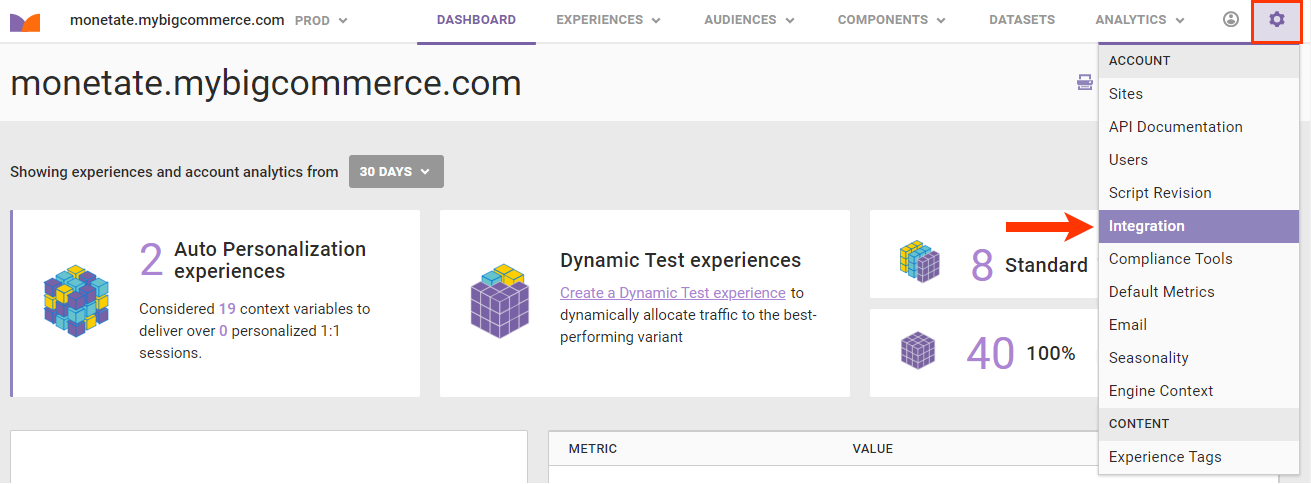Click the 100% value text
The image size is (1311, 484).
[x=1050, y=353]
